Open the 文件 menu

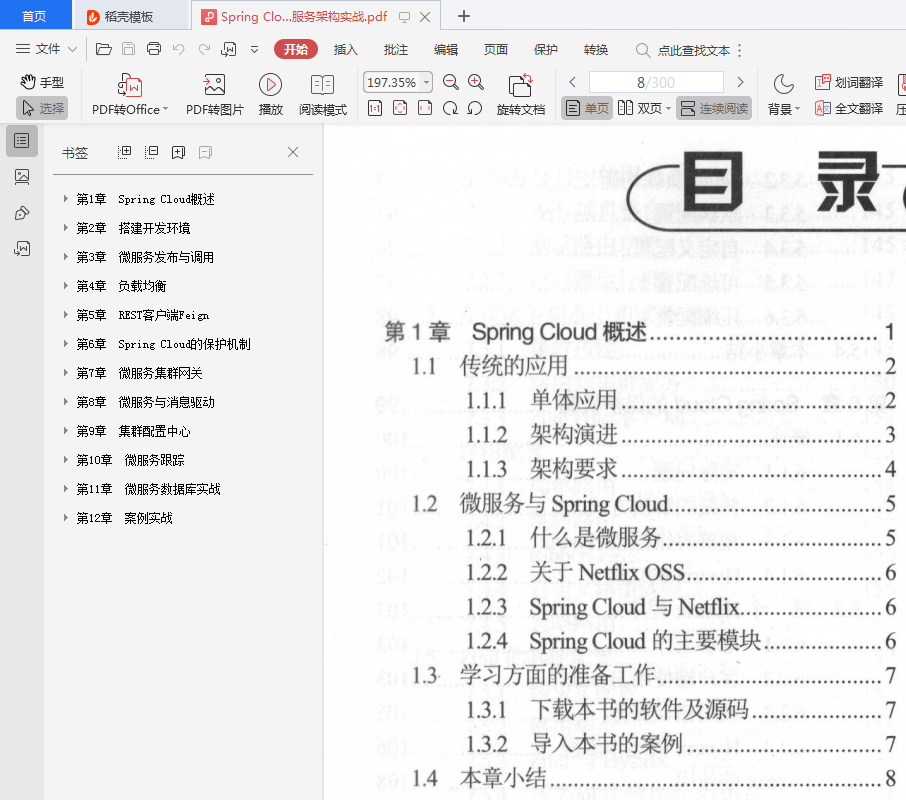coord(46,49)
